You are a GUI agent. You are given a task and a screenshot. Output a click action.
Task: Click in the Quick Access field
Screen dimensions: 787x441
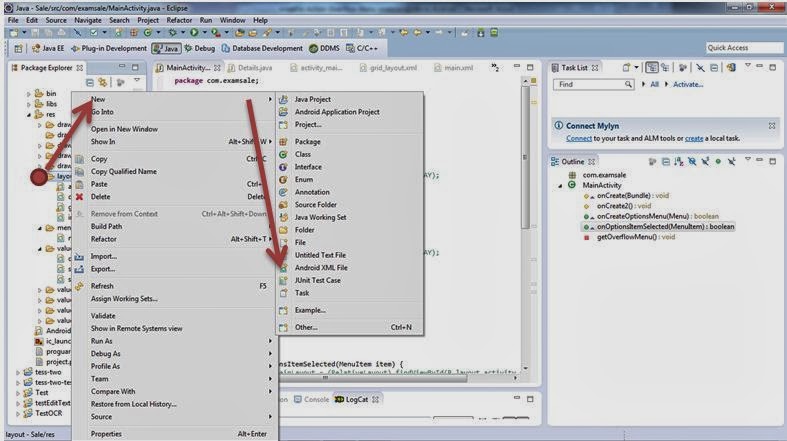click(744, 48)
